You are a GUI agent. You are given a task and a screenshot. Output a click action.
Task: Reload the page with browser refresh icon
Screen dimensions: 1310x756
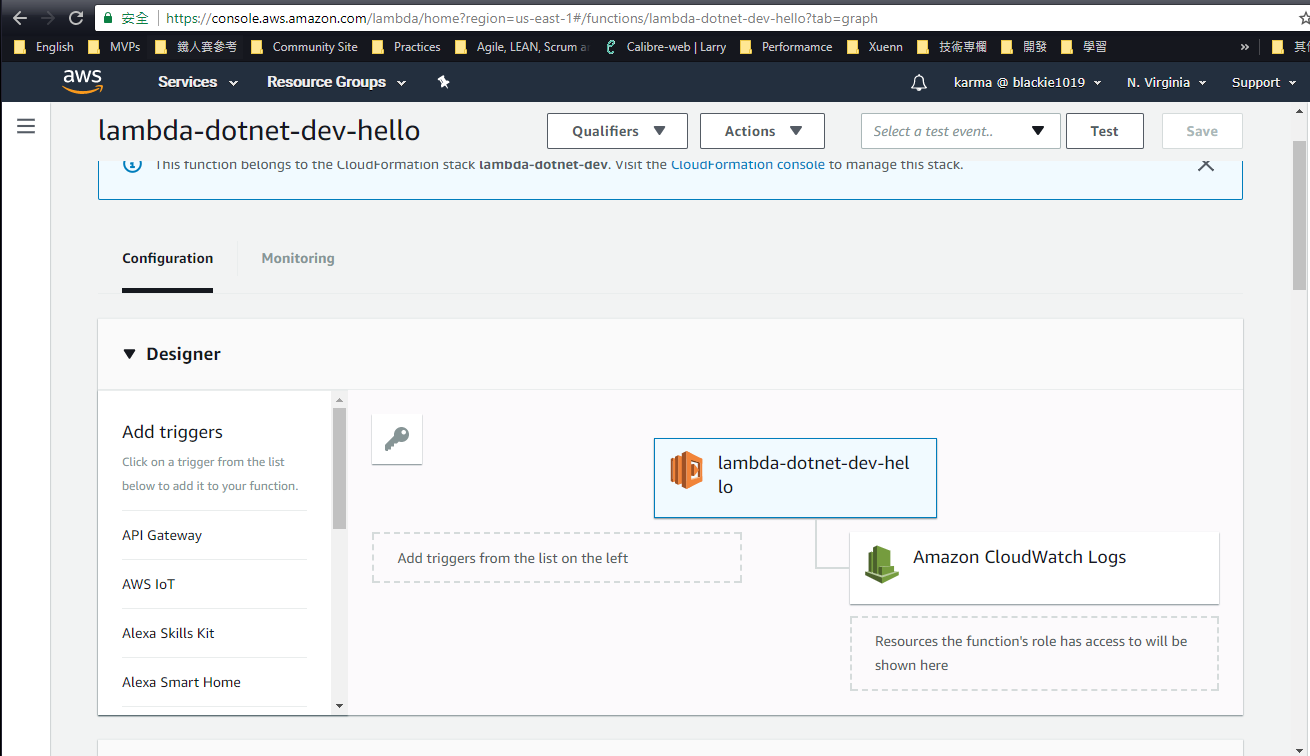pos(76,18)
